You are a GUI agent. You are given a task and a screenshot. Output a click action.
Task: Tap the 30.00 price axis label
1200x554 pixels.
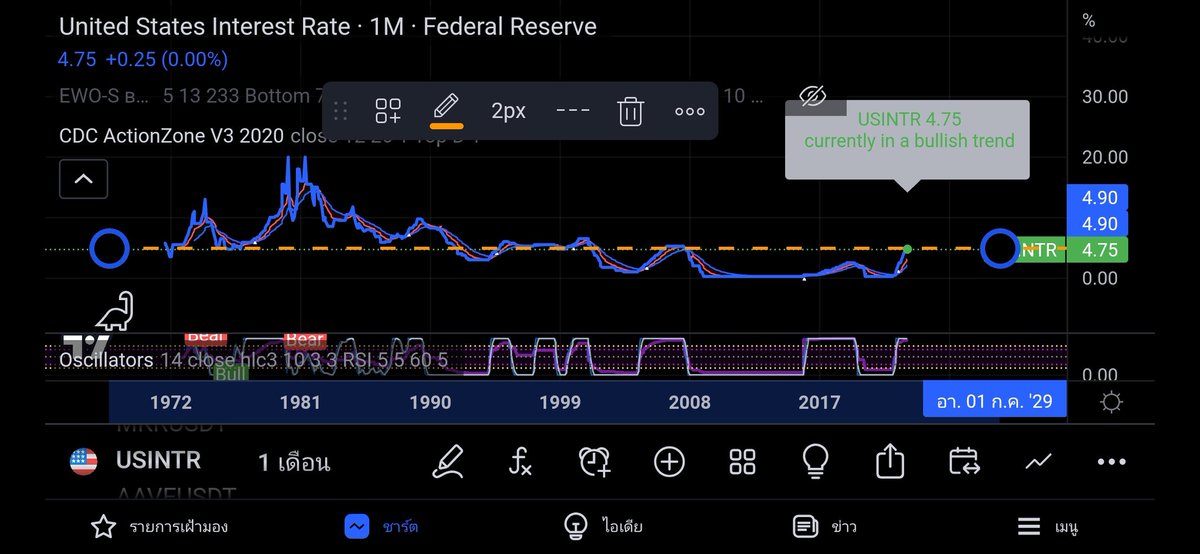(1104, 97)
